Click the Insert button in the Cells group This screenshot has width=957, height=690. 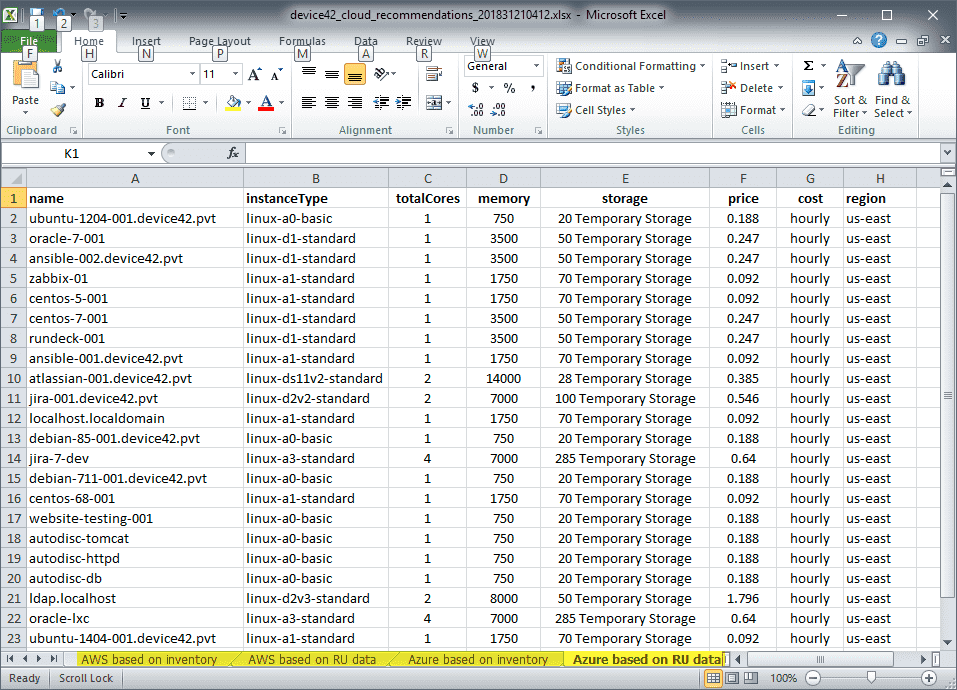[750, 66]
